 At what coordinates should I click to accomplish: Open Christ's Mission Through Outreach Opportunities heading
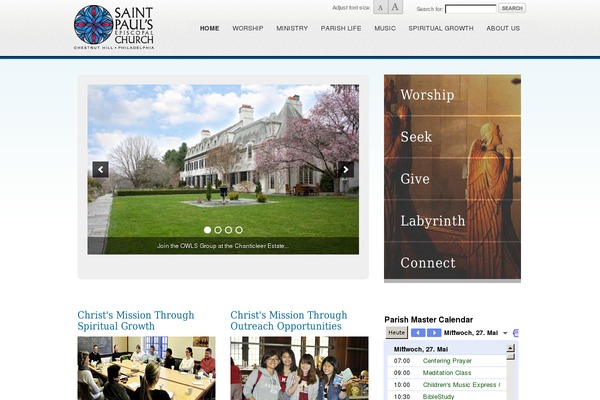click(x=289, y=320)
